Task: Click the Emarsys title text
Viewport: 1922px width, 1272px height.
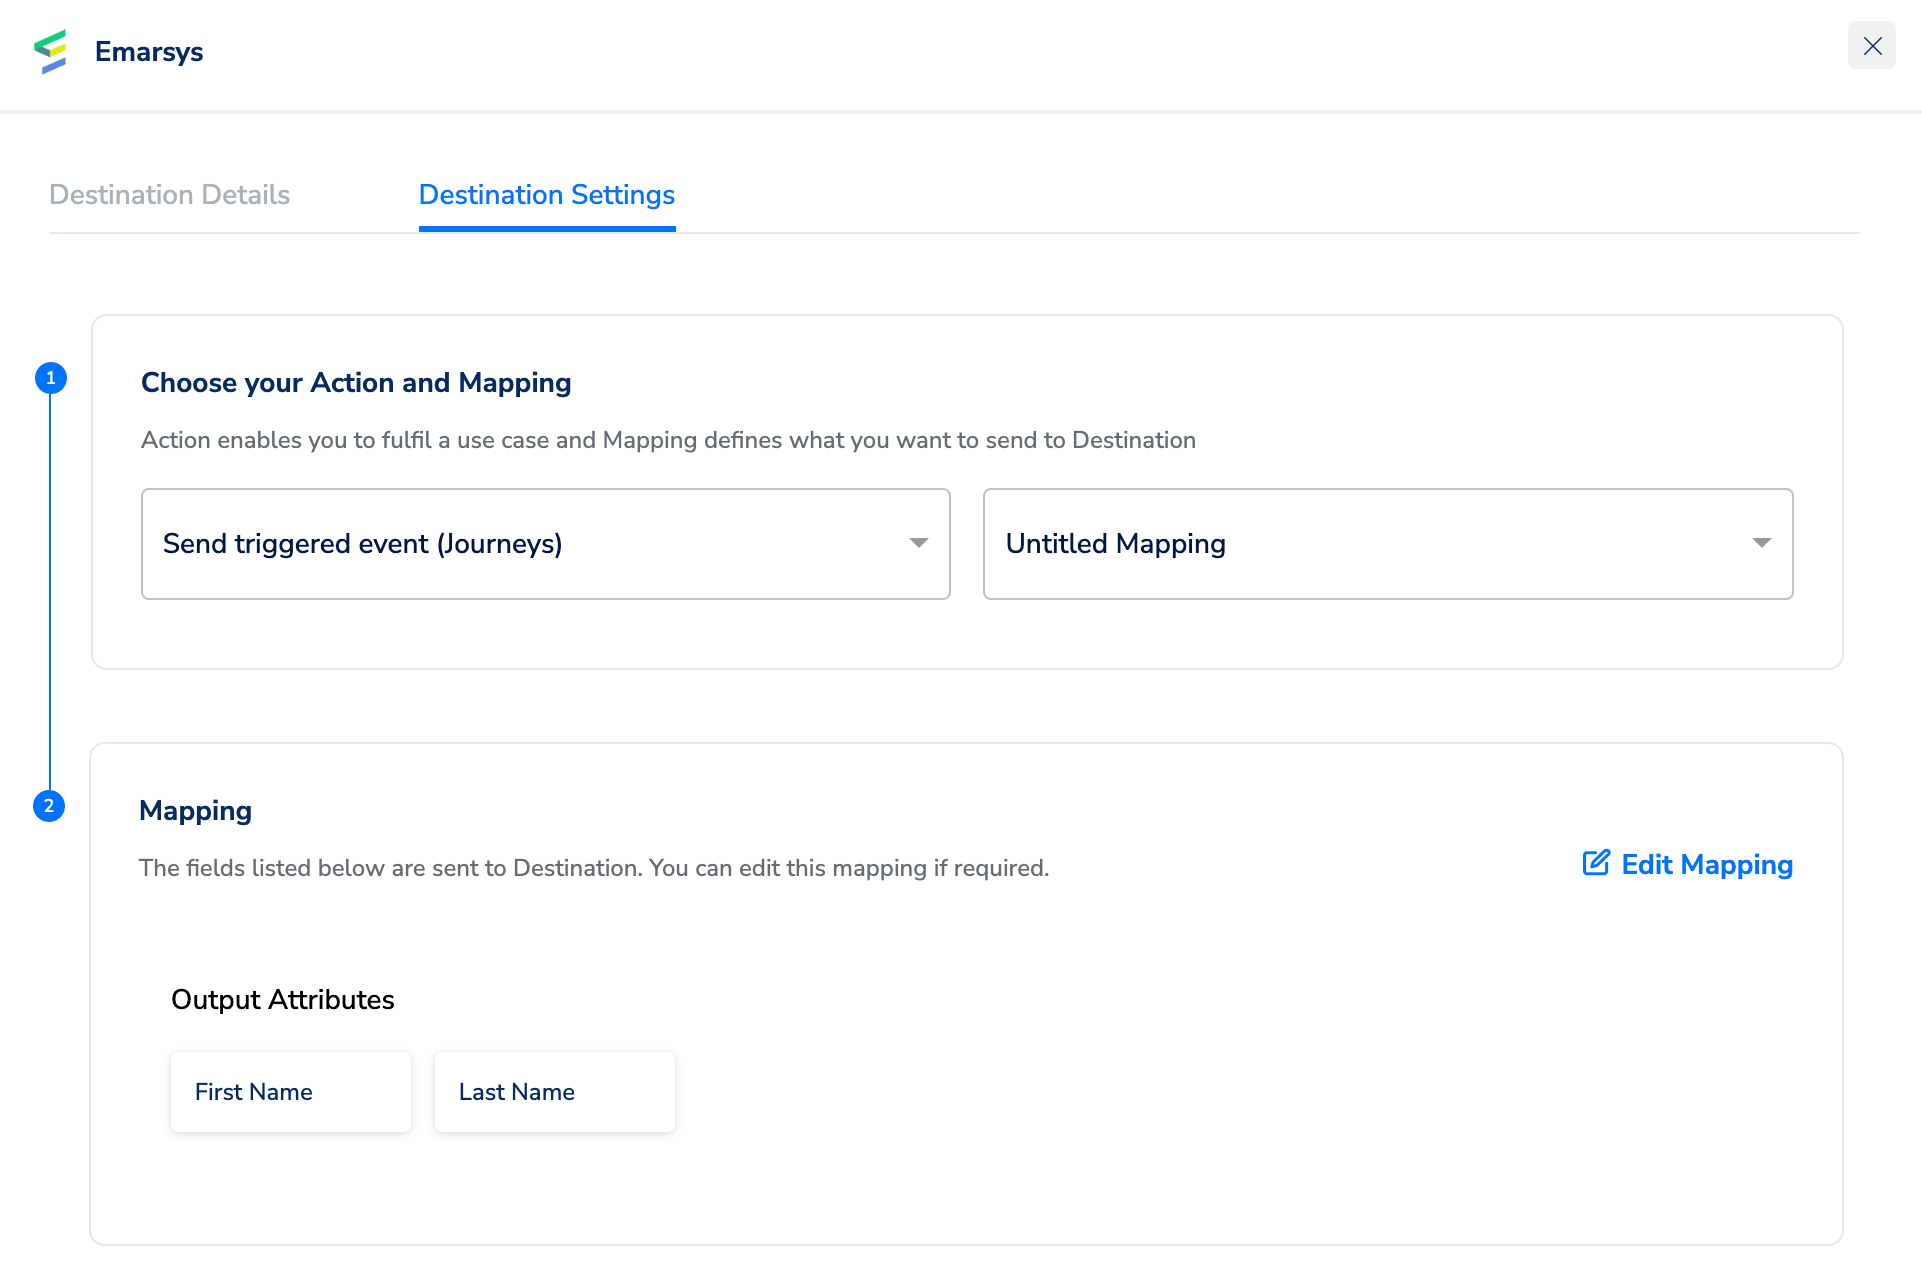Action: pos(149,52)
